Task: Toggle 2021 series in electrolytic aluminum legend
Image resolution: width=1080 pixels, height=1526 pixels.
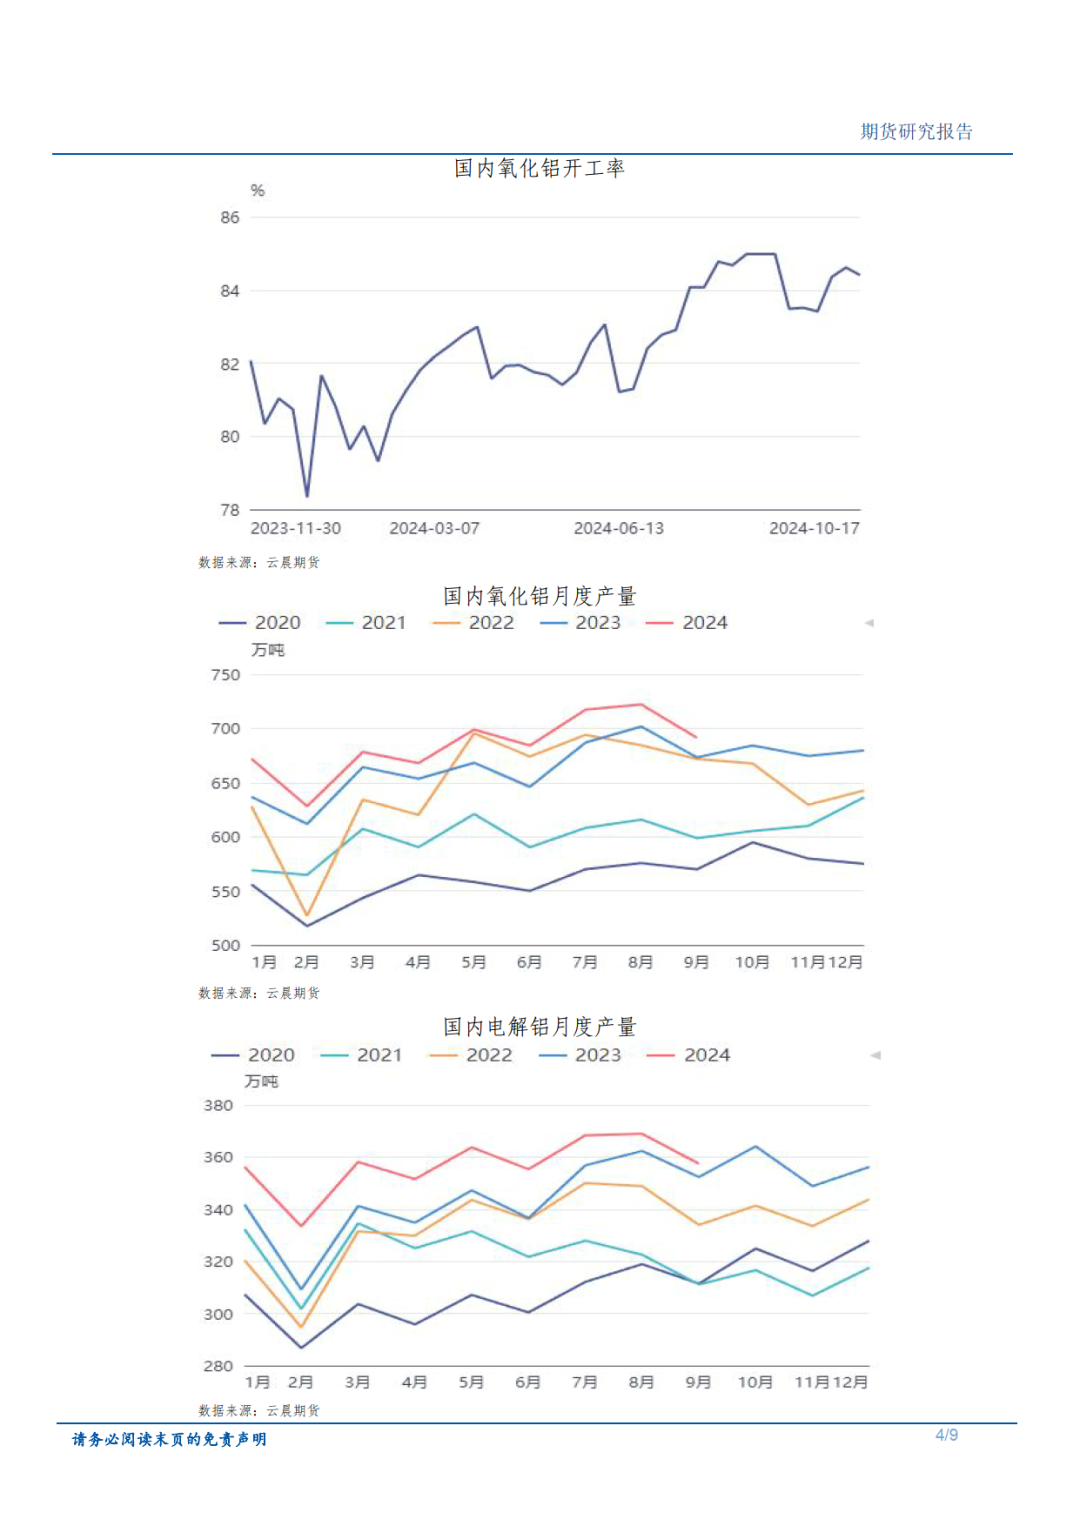Action: coord(361,1055)
